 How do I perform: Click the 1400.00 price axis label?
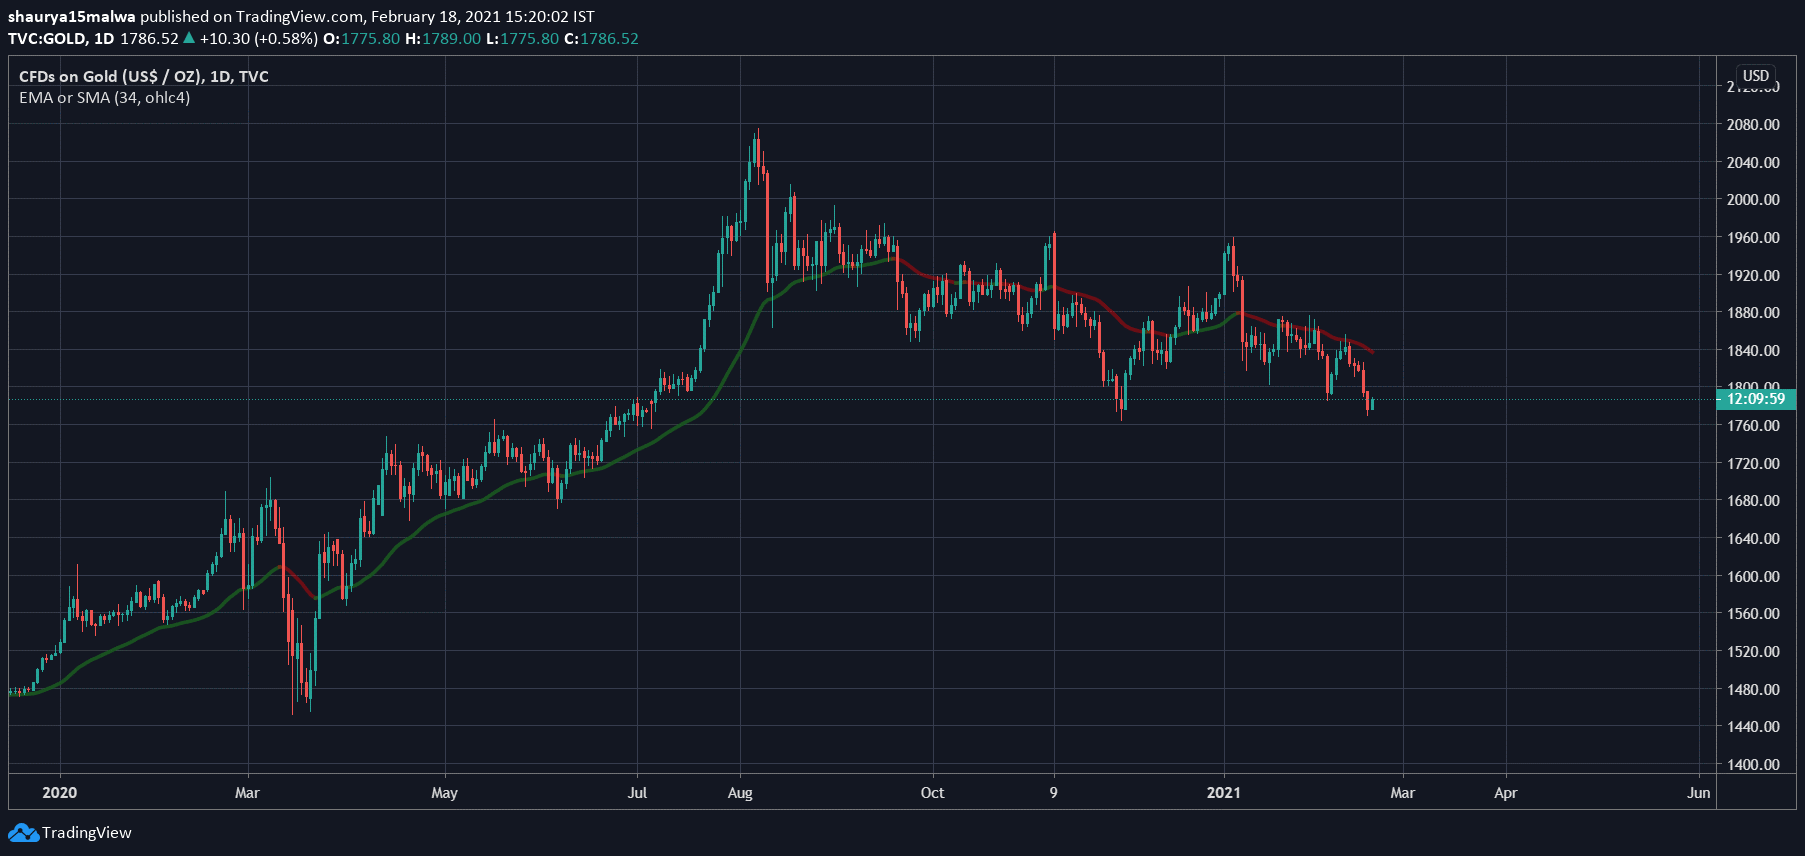pos(1753,765)
